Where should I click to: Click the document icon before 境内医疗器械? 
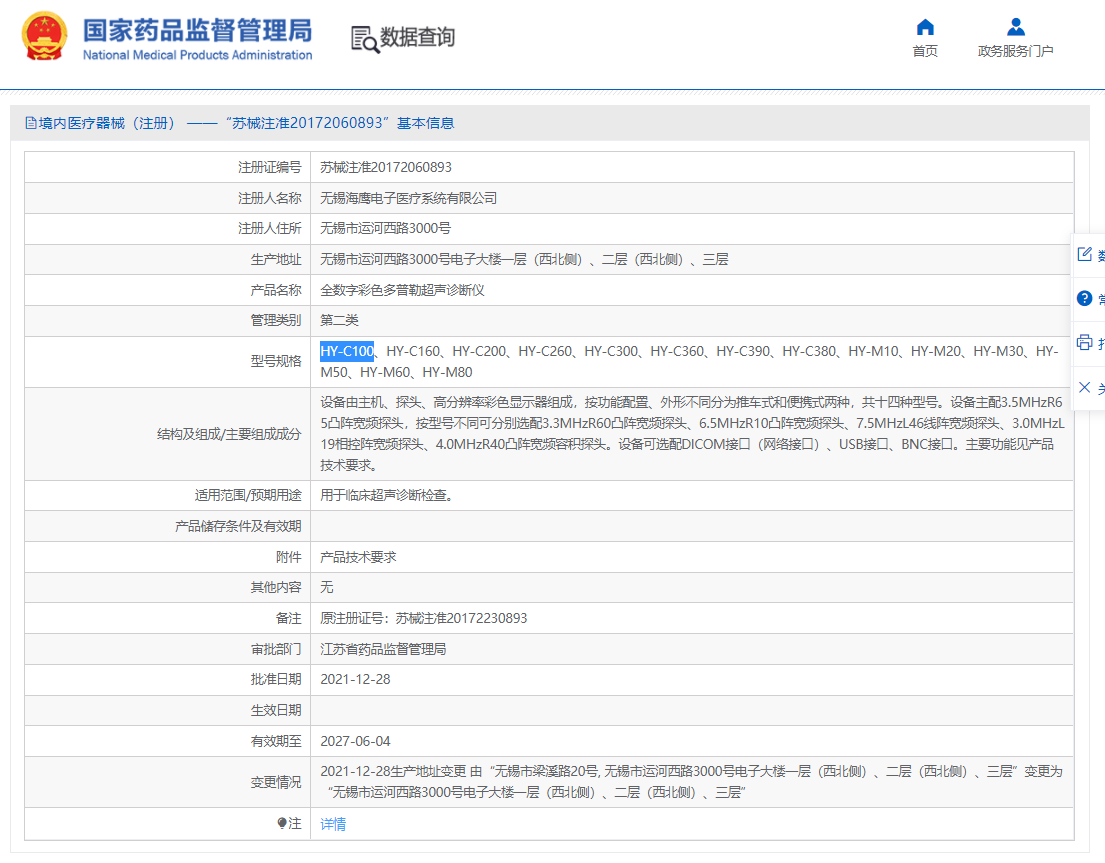(30, 123)
